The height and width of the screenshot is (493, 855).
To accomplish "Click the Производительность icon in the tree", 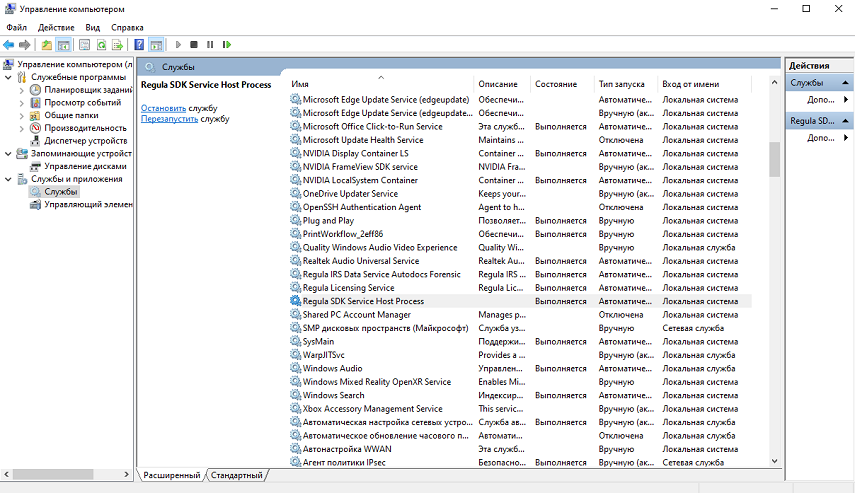I will coord(35,128).
